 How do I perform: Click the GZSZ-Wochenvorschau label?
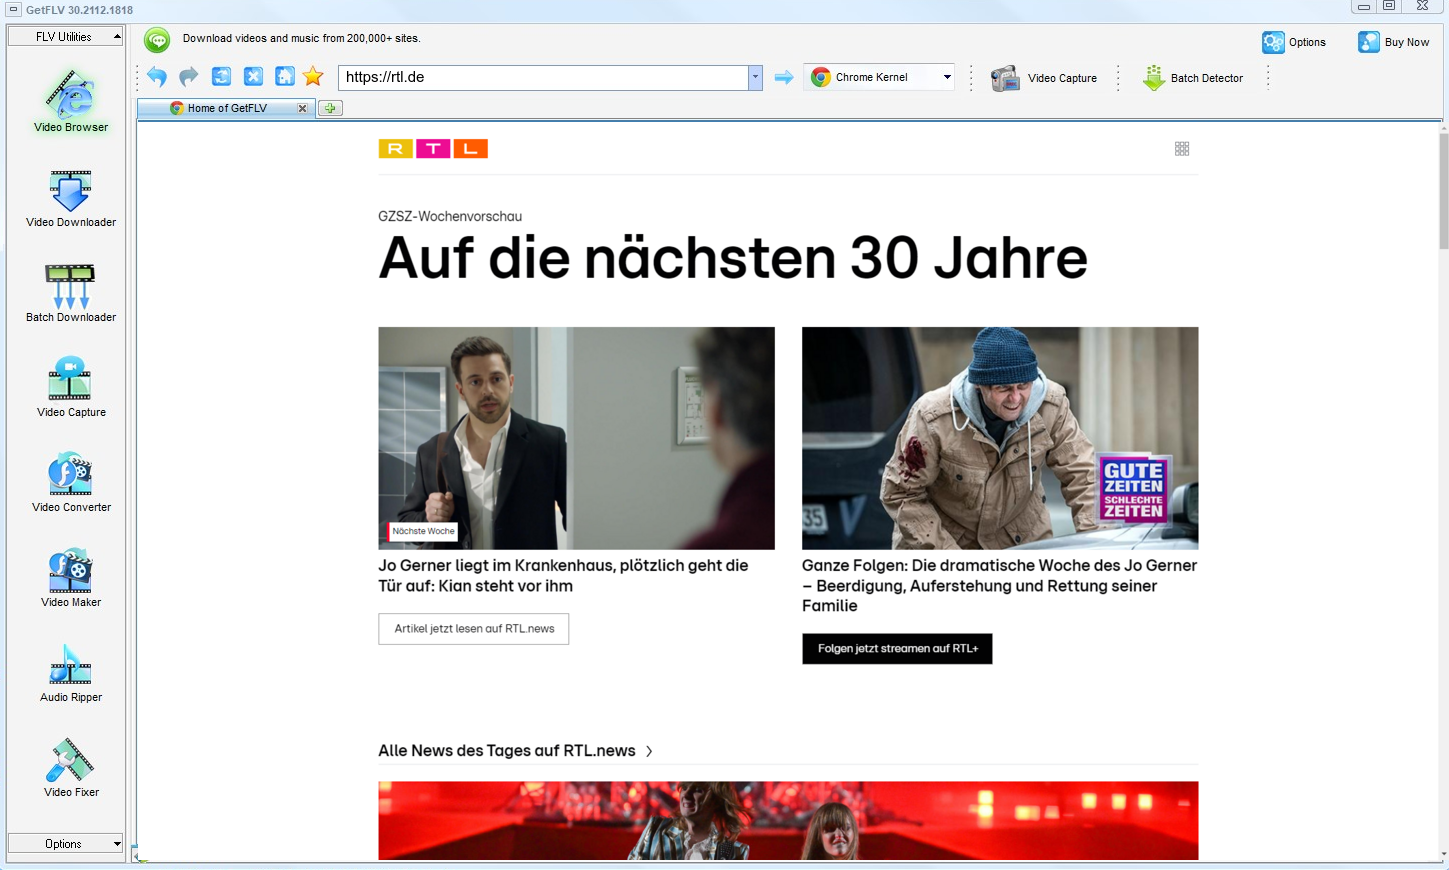click(450, 216)
